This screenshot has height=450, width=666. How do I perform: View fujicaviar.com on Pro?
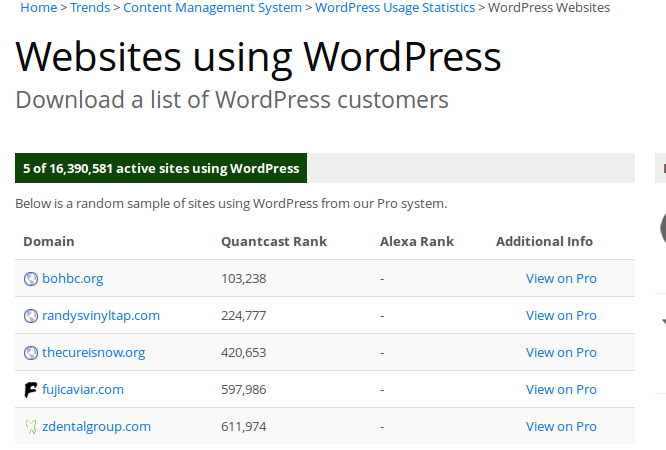(x=561, y=390)
